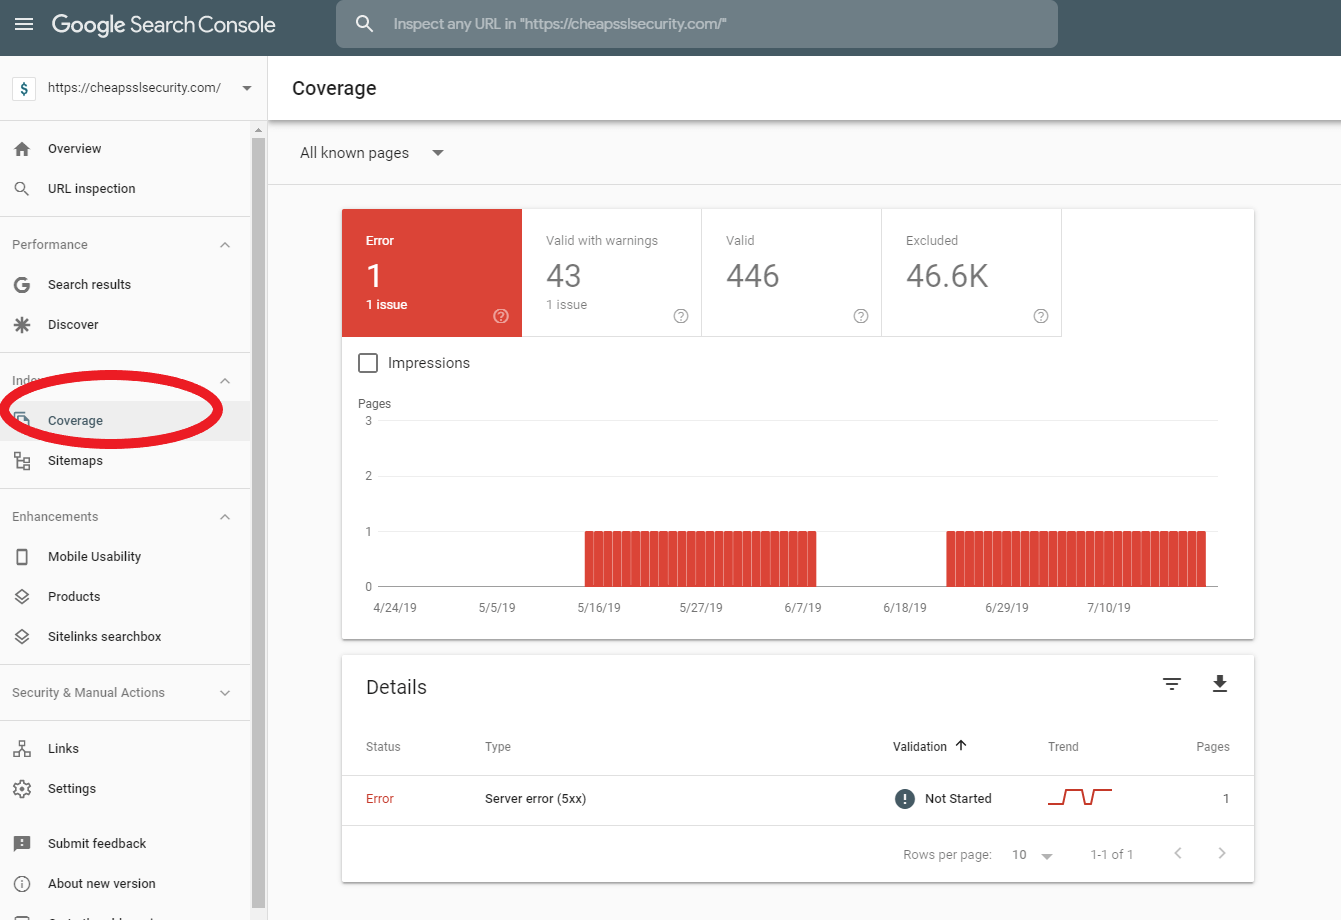Select the Valid with warnings card
Image resolution: width=1341 pixels, height=920 pixels.
coord(612,273)
